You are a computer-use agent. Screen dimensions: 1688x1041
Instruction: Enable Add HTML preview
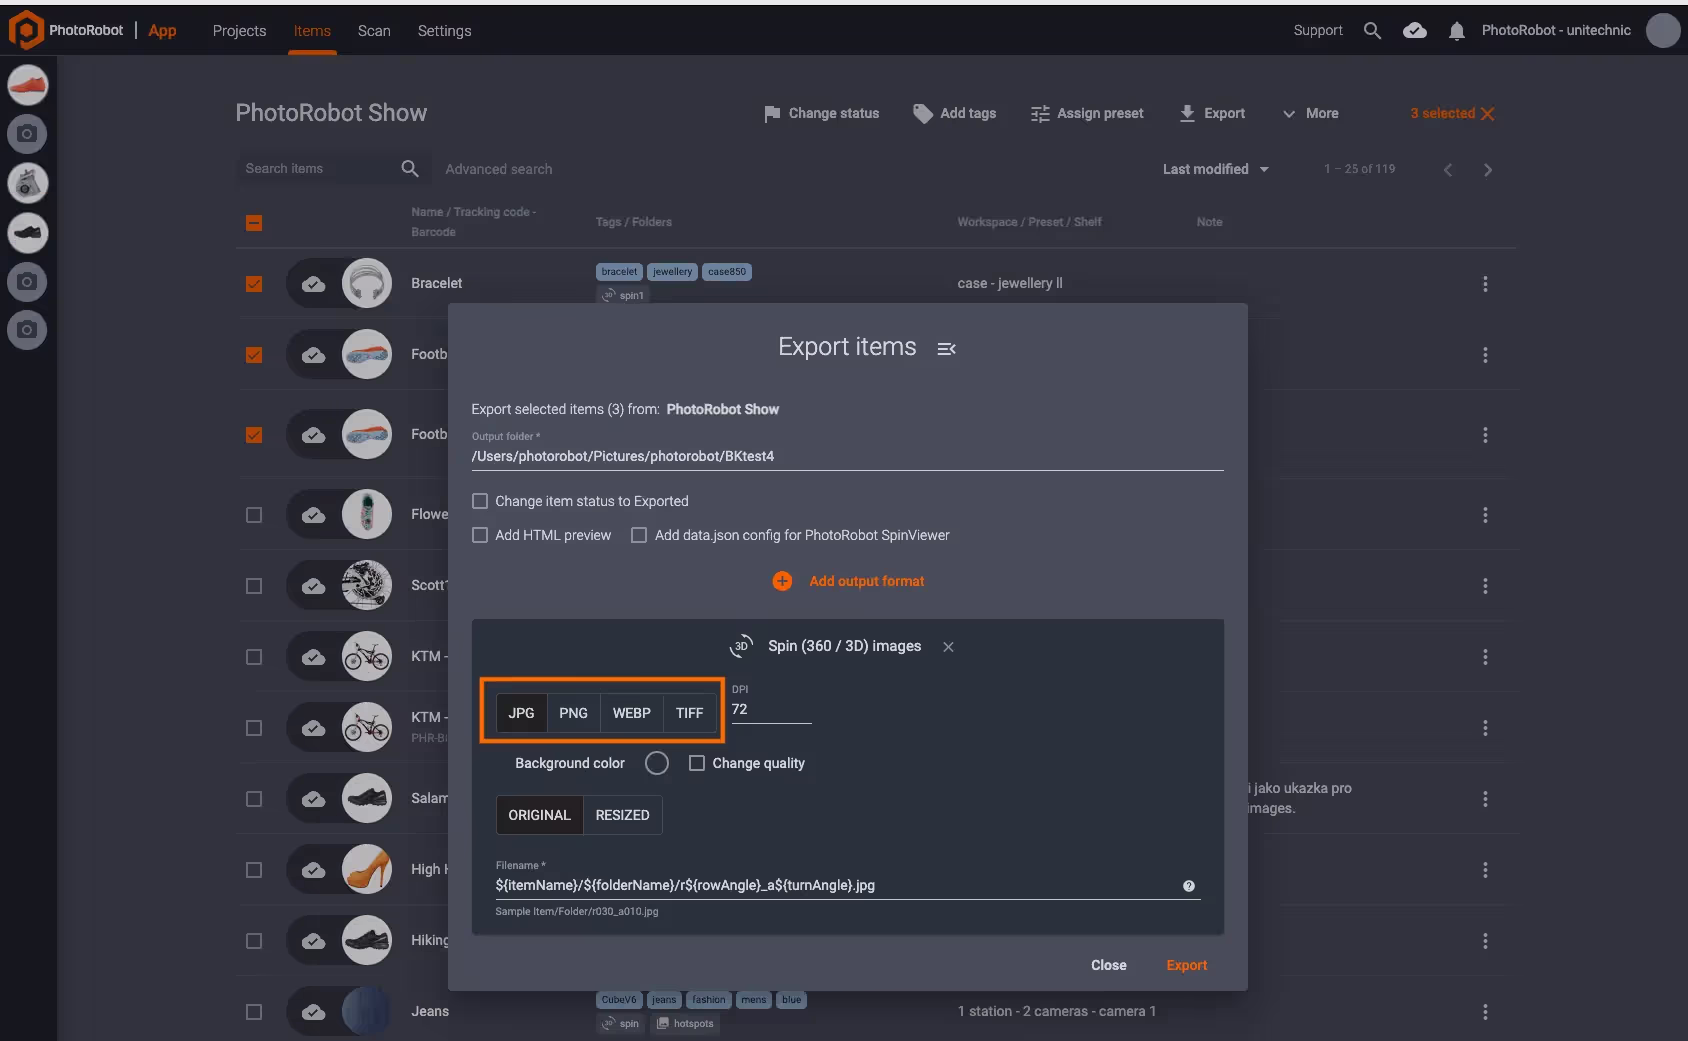pos(480,535)
